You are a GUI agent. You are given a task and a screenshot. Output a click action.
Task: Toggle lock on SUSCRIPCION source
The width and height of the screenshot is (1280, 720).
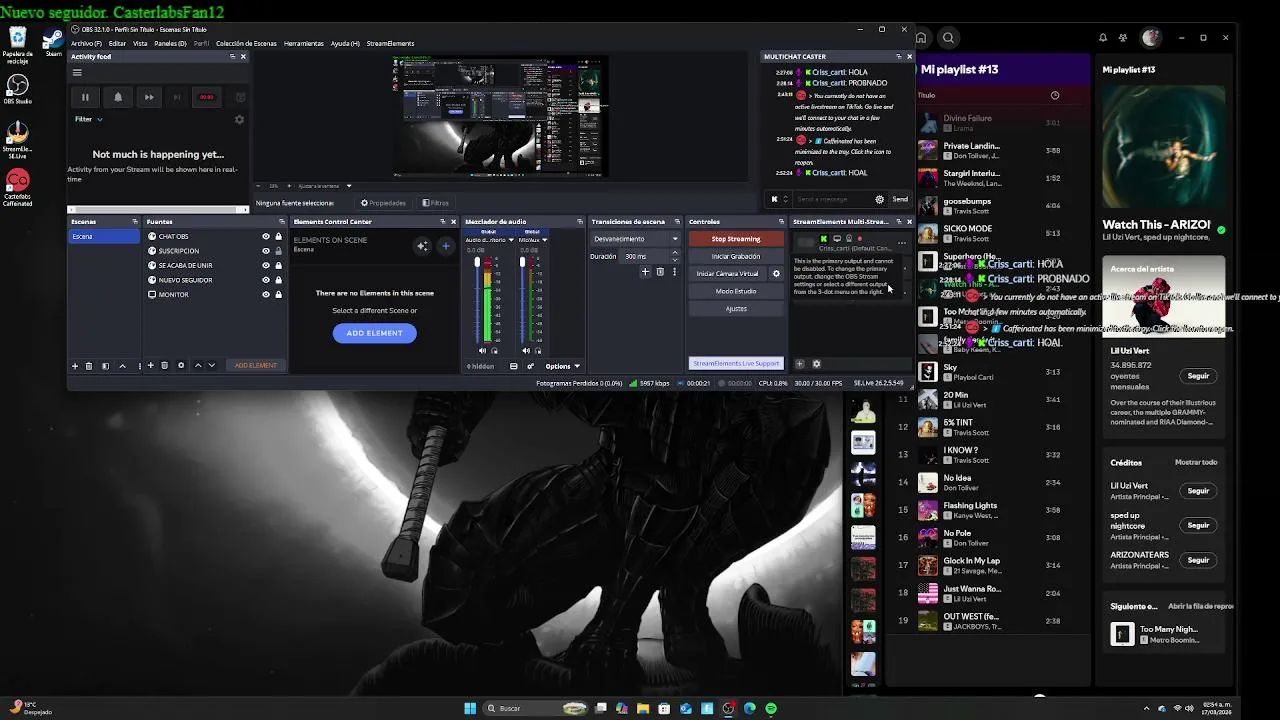(278, 251)
